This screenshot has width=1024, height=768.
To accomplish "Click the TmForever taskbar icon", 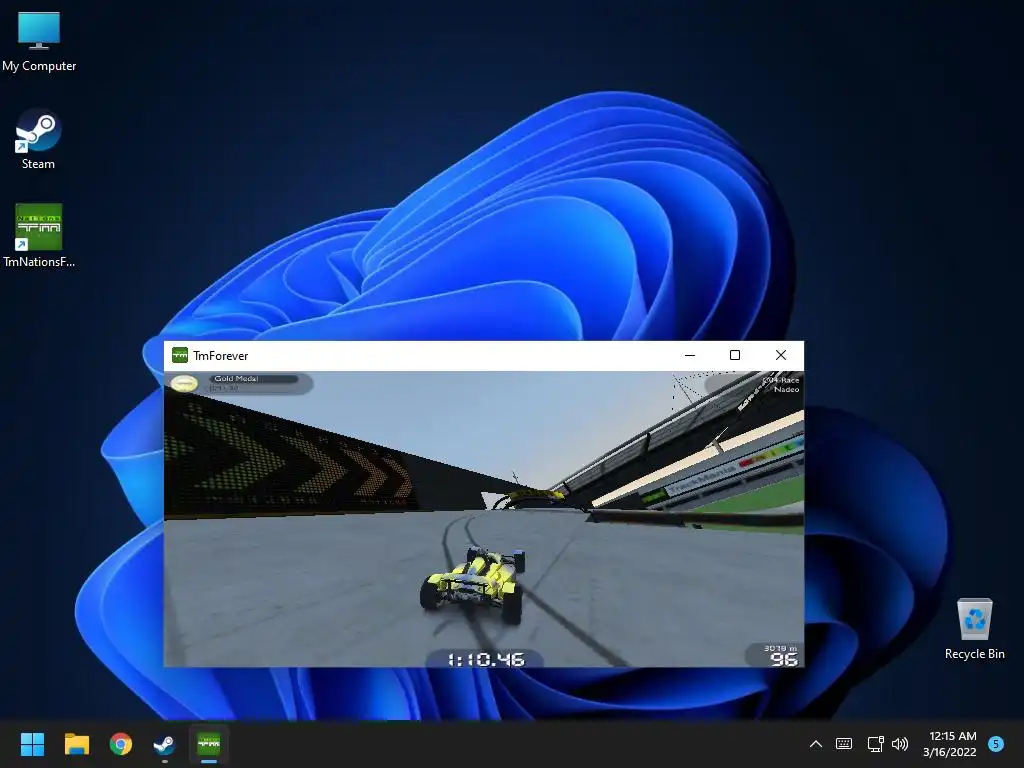I will [208, 744].
